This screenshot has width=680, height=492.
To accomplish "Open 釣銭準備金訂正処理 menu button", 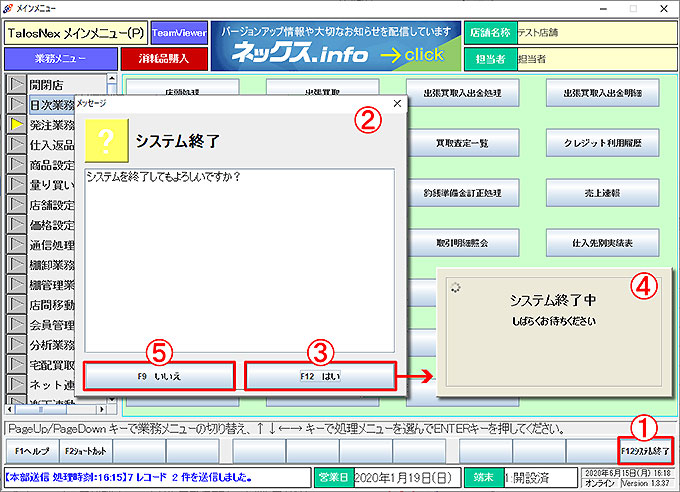I will pyautogui.click(x=462, y=193).
